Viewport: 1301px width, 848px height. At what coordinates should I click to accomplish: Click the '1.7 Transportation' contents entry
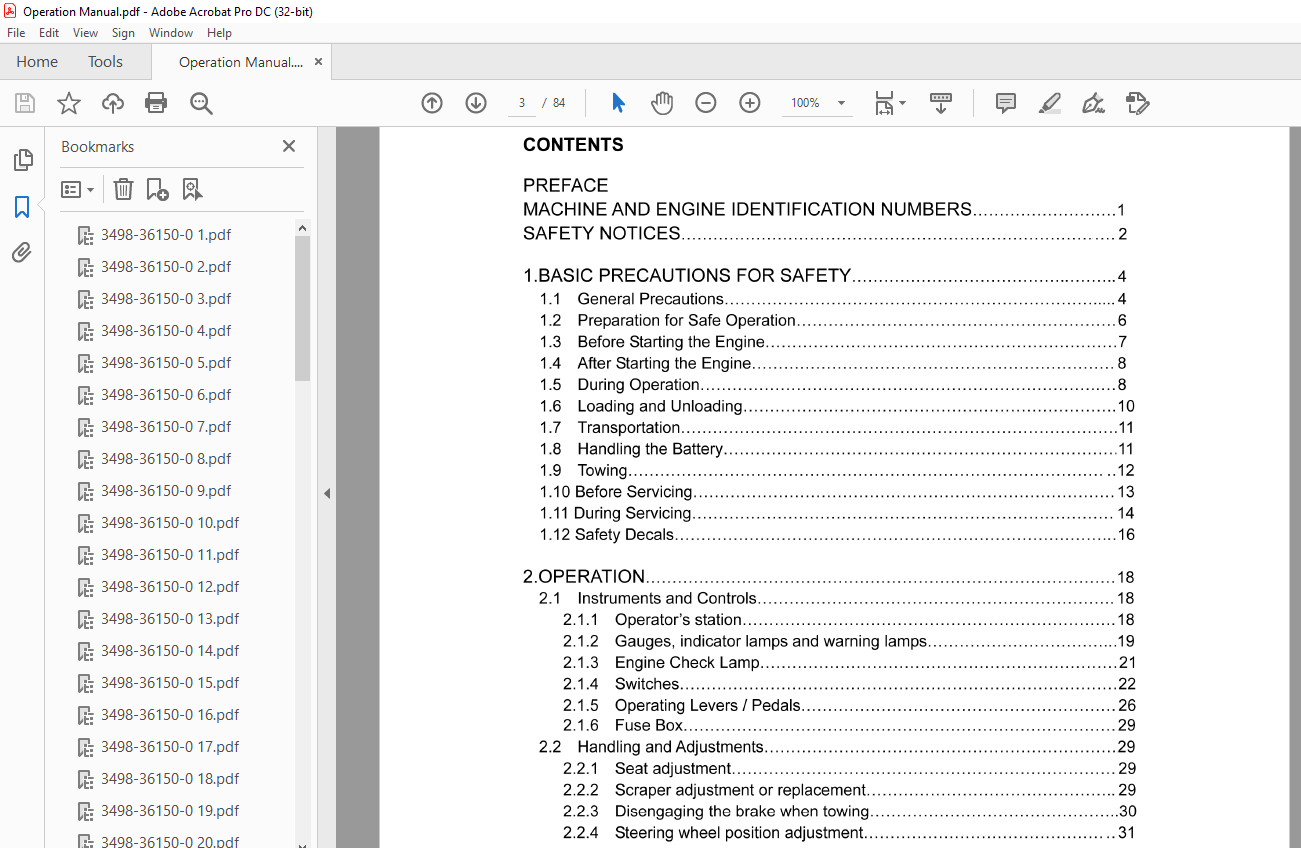(x=836, y=428)
